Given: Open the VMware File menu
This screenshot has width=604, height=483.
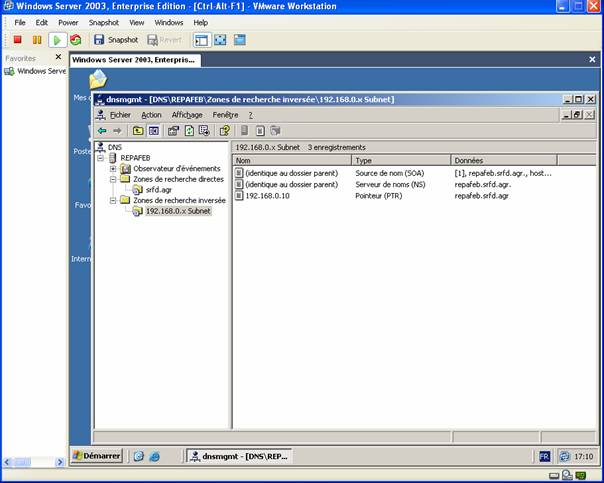Looking at the screenshot, I should [20, 23].
